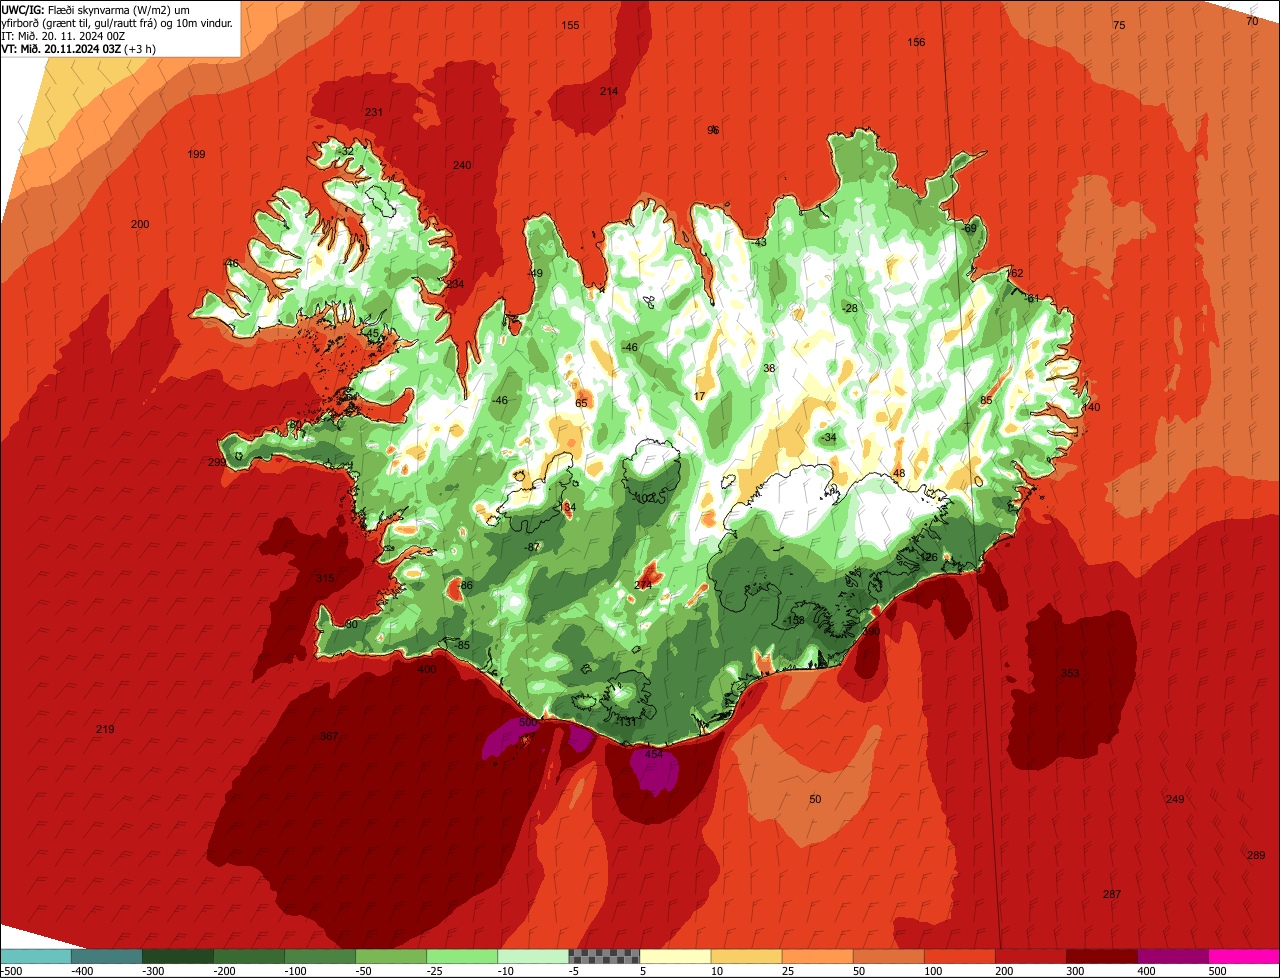Screen dimensions: 1280x978
Task: Select the teal swatch between -400 and -300
Action: (x=107, y=956)
